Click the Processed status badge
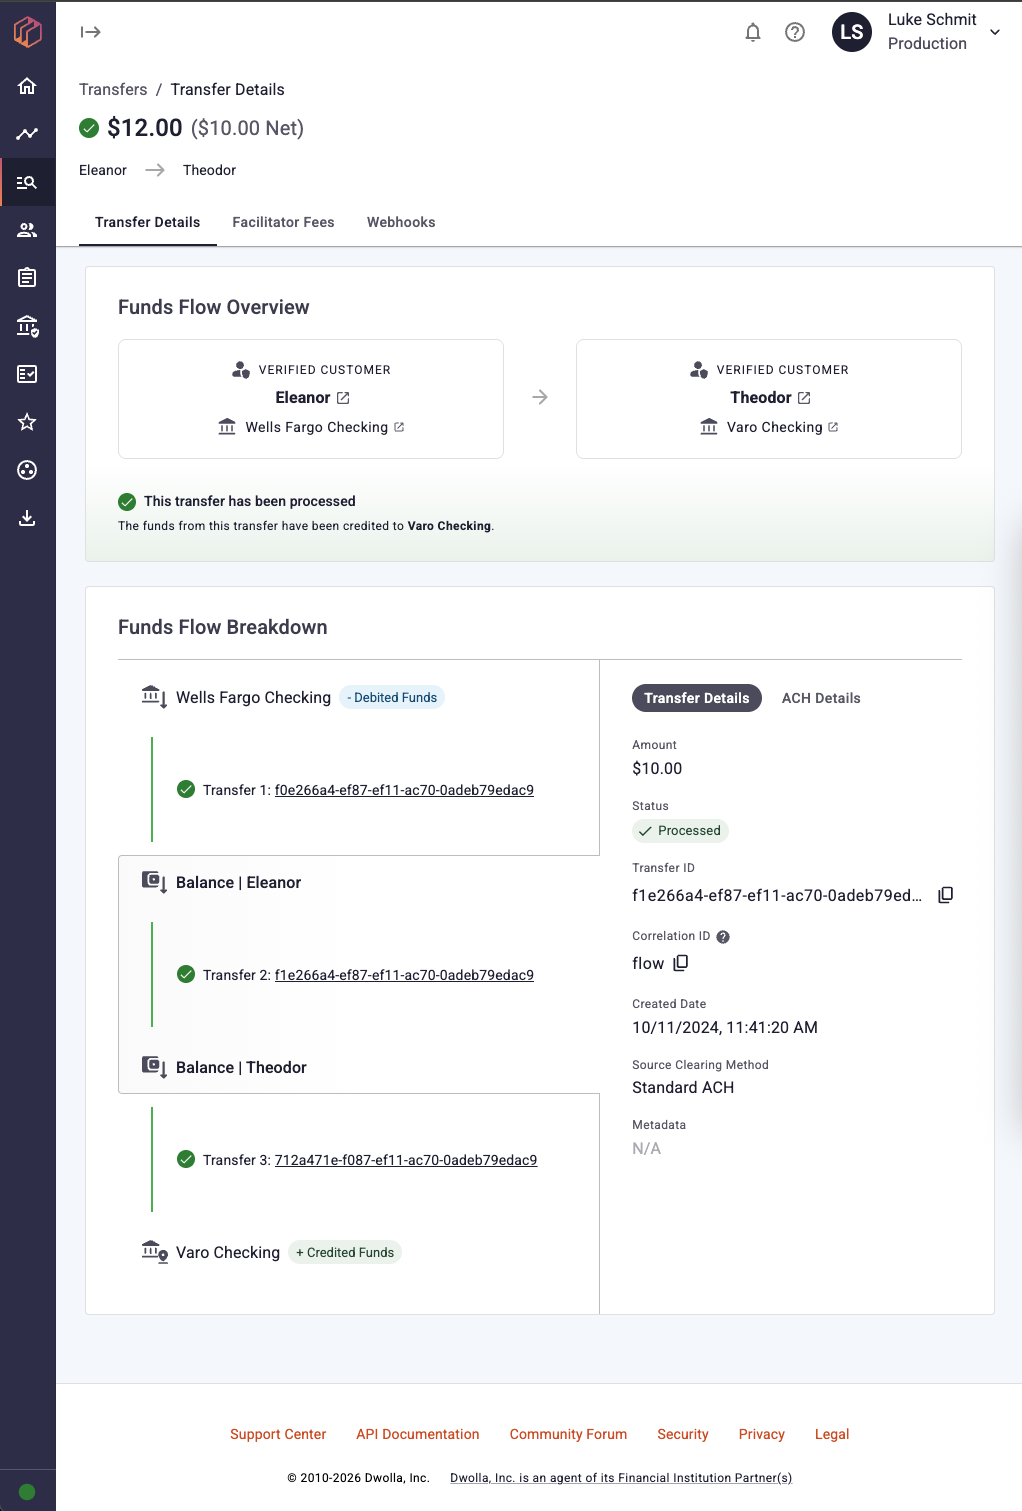 [x=680, y=831]
